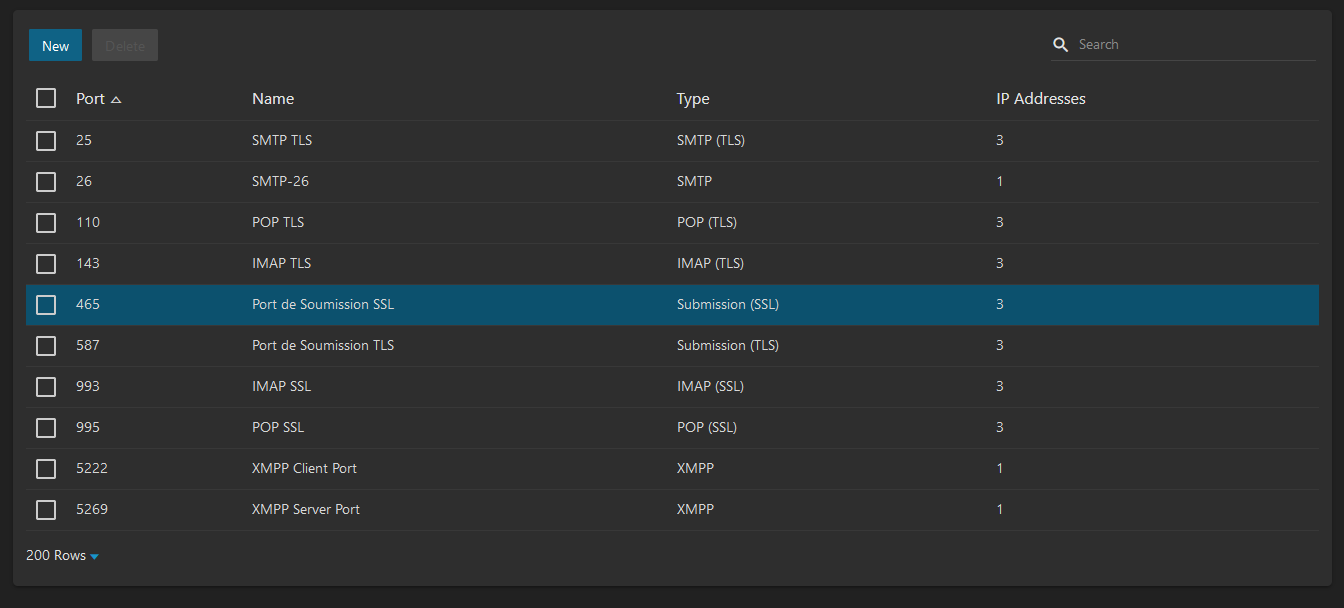Click into the Search input field
Screen dimensions: 1344x608
[x=1190, y=45]
